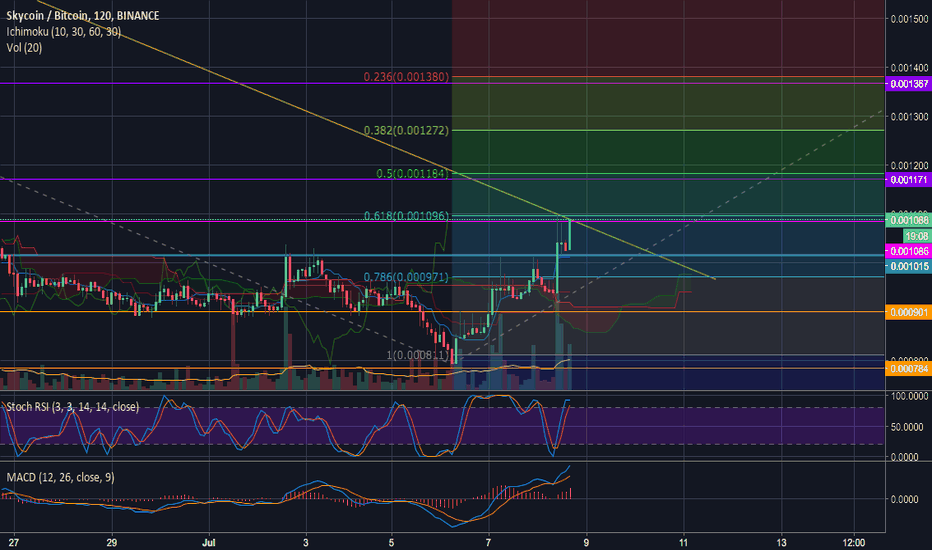Select the Ichimoku (10, 30, 60, 30) indicator label
Image resolution: width=932 pixels, height=550 pixels.
click(x=64, y=32)
